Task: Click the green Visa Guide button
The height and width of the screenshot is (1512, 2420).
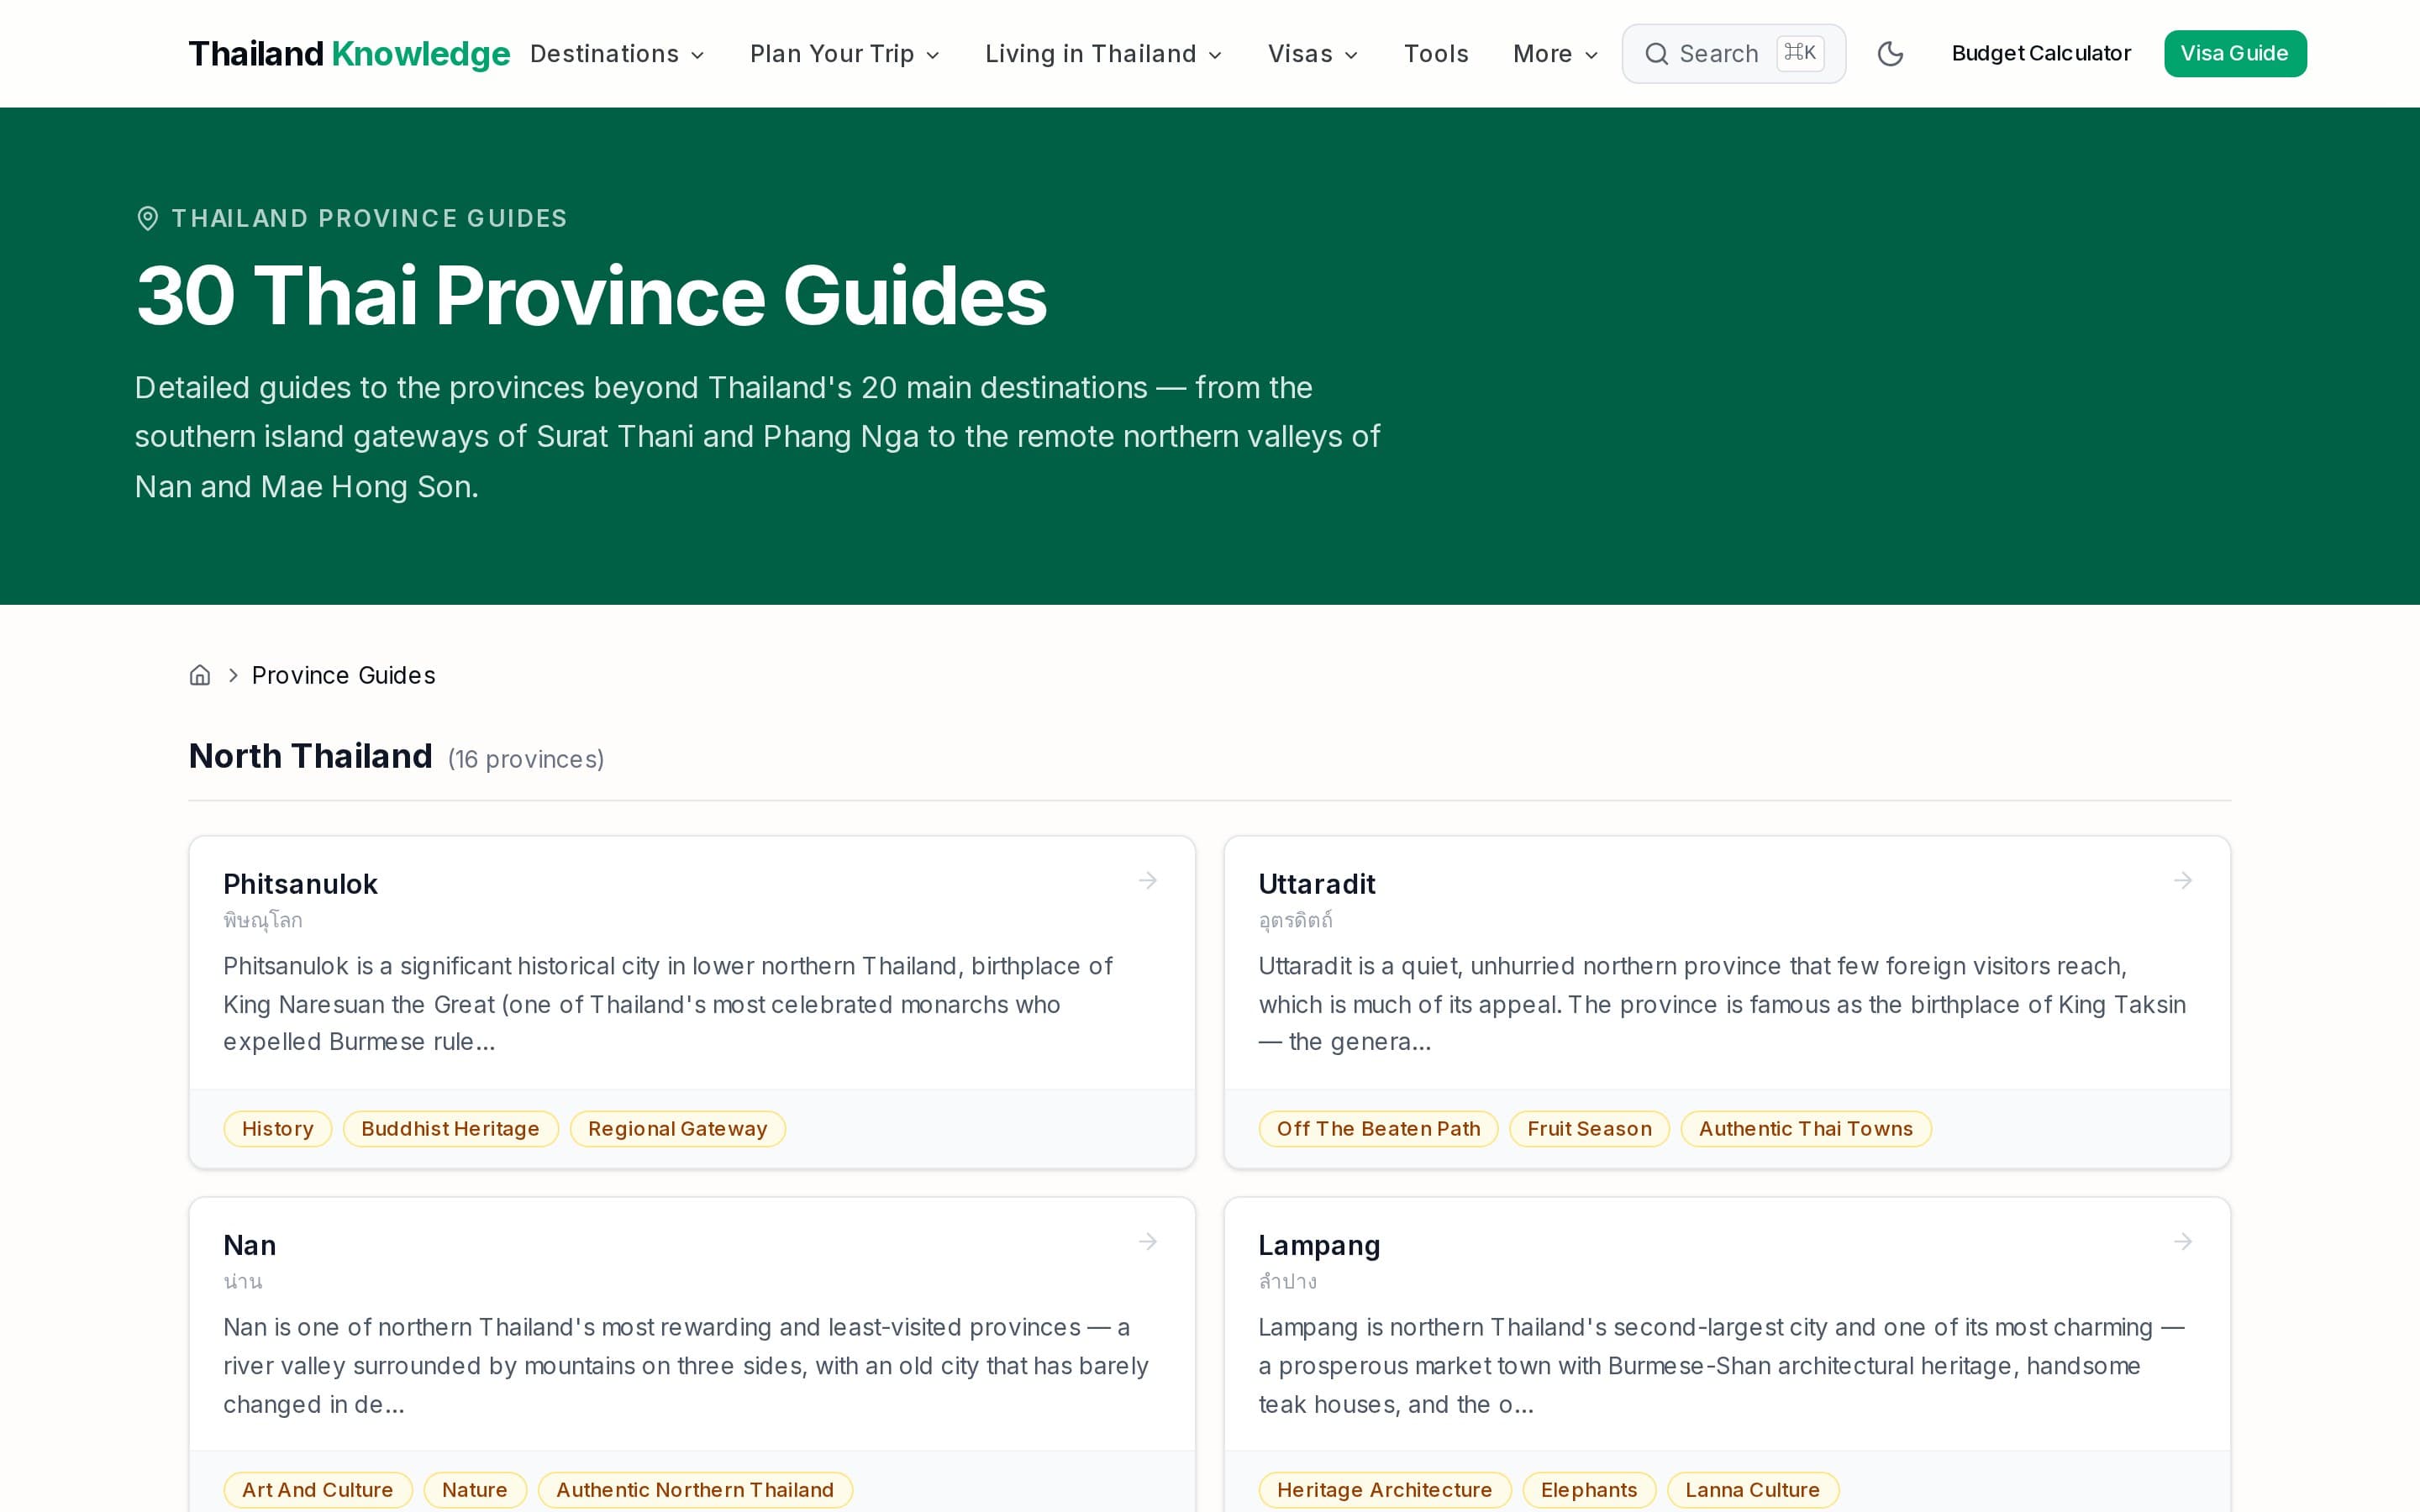Action: pos(2235,54)
